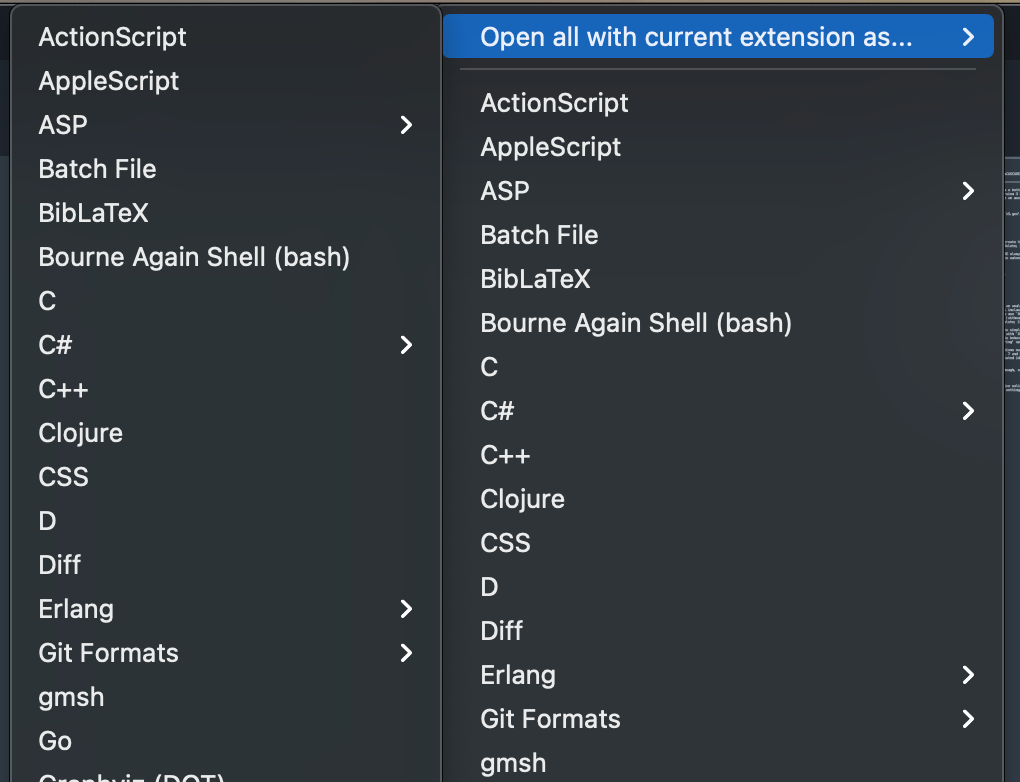The width and height of the screenshot is (1020, 782).
Task: Expand the Erlang arrow in the main syntax list
Action: [406, 609]
